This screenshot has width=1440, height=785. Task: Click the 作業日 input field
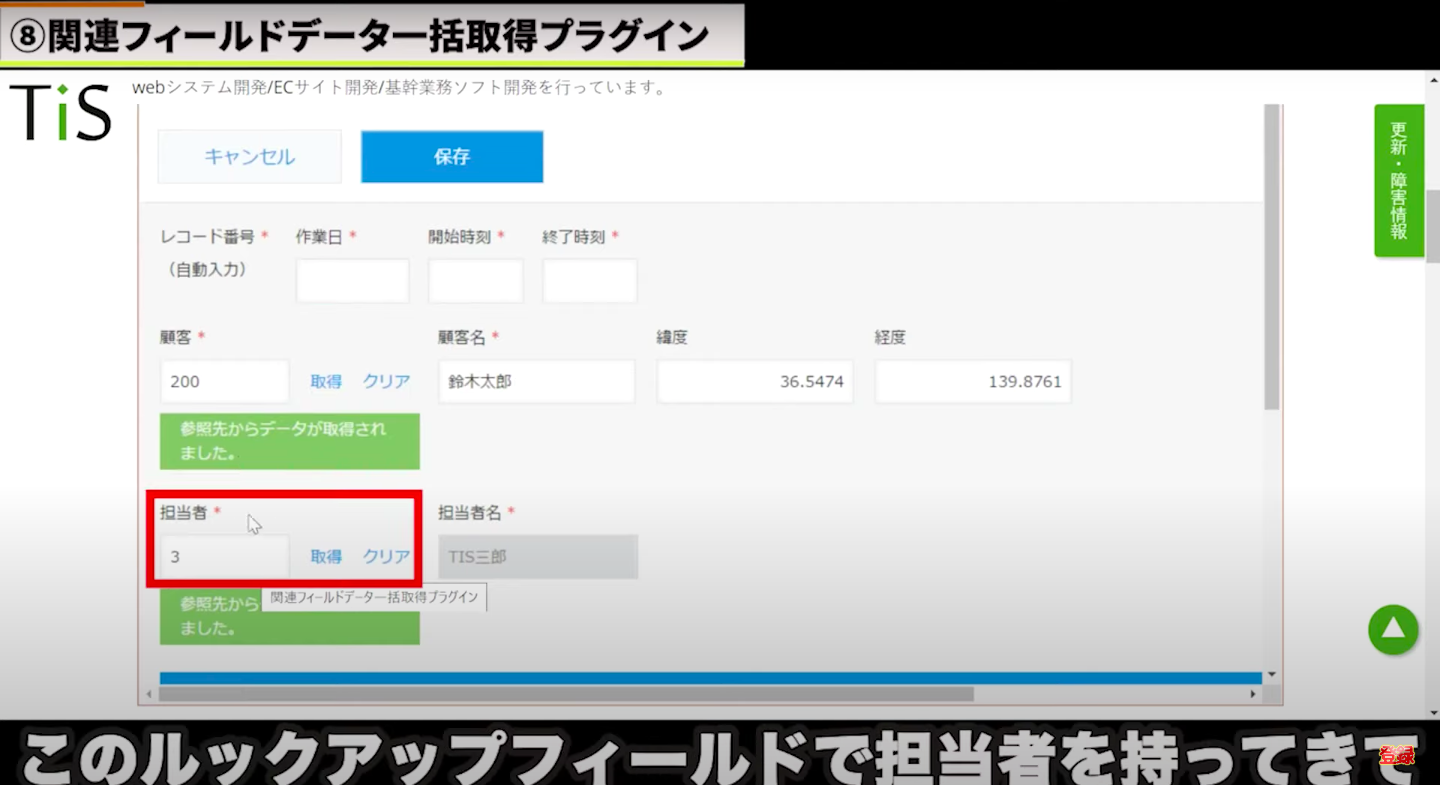click(x=352, y=281)
